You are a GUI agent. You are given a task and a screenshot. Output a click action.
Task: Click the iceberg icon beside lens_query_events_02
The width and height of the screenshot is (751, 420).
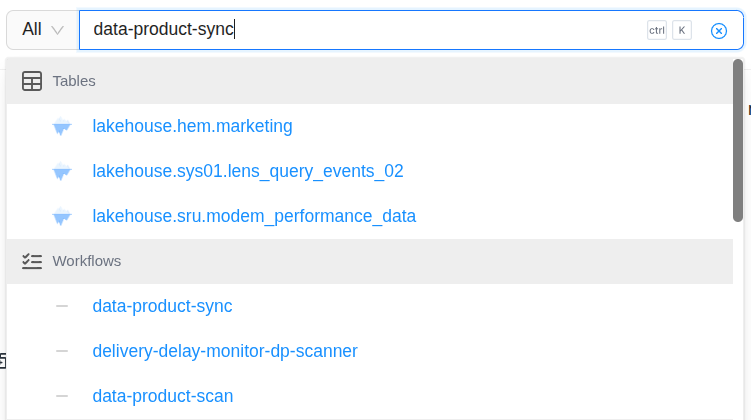(62, 172)
